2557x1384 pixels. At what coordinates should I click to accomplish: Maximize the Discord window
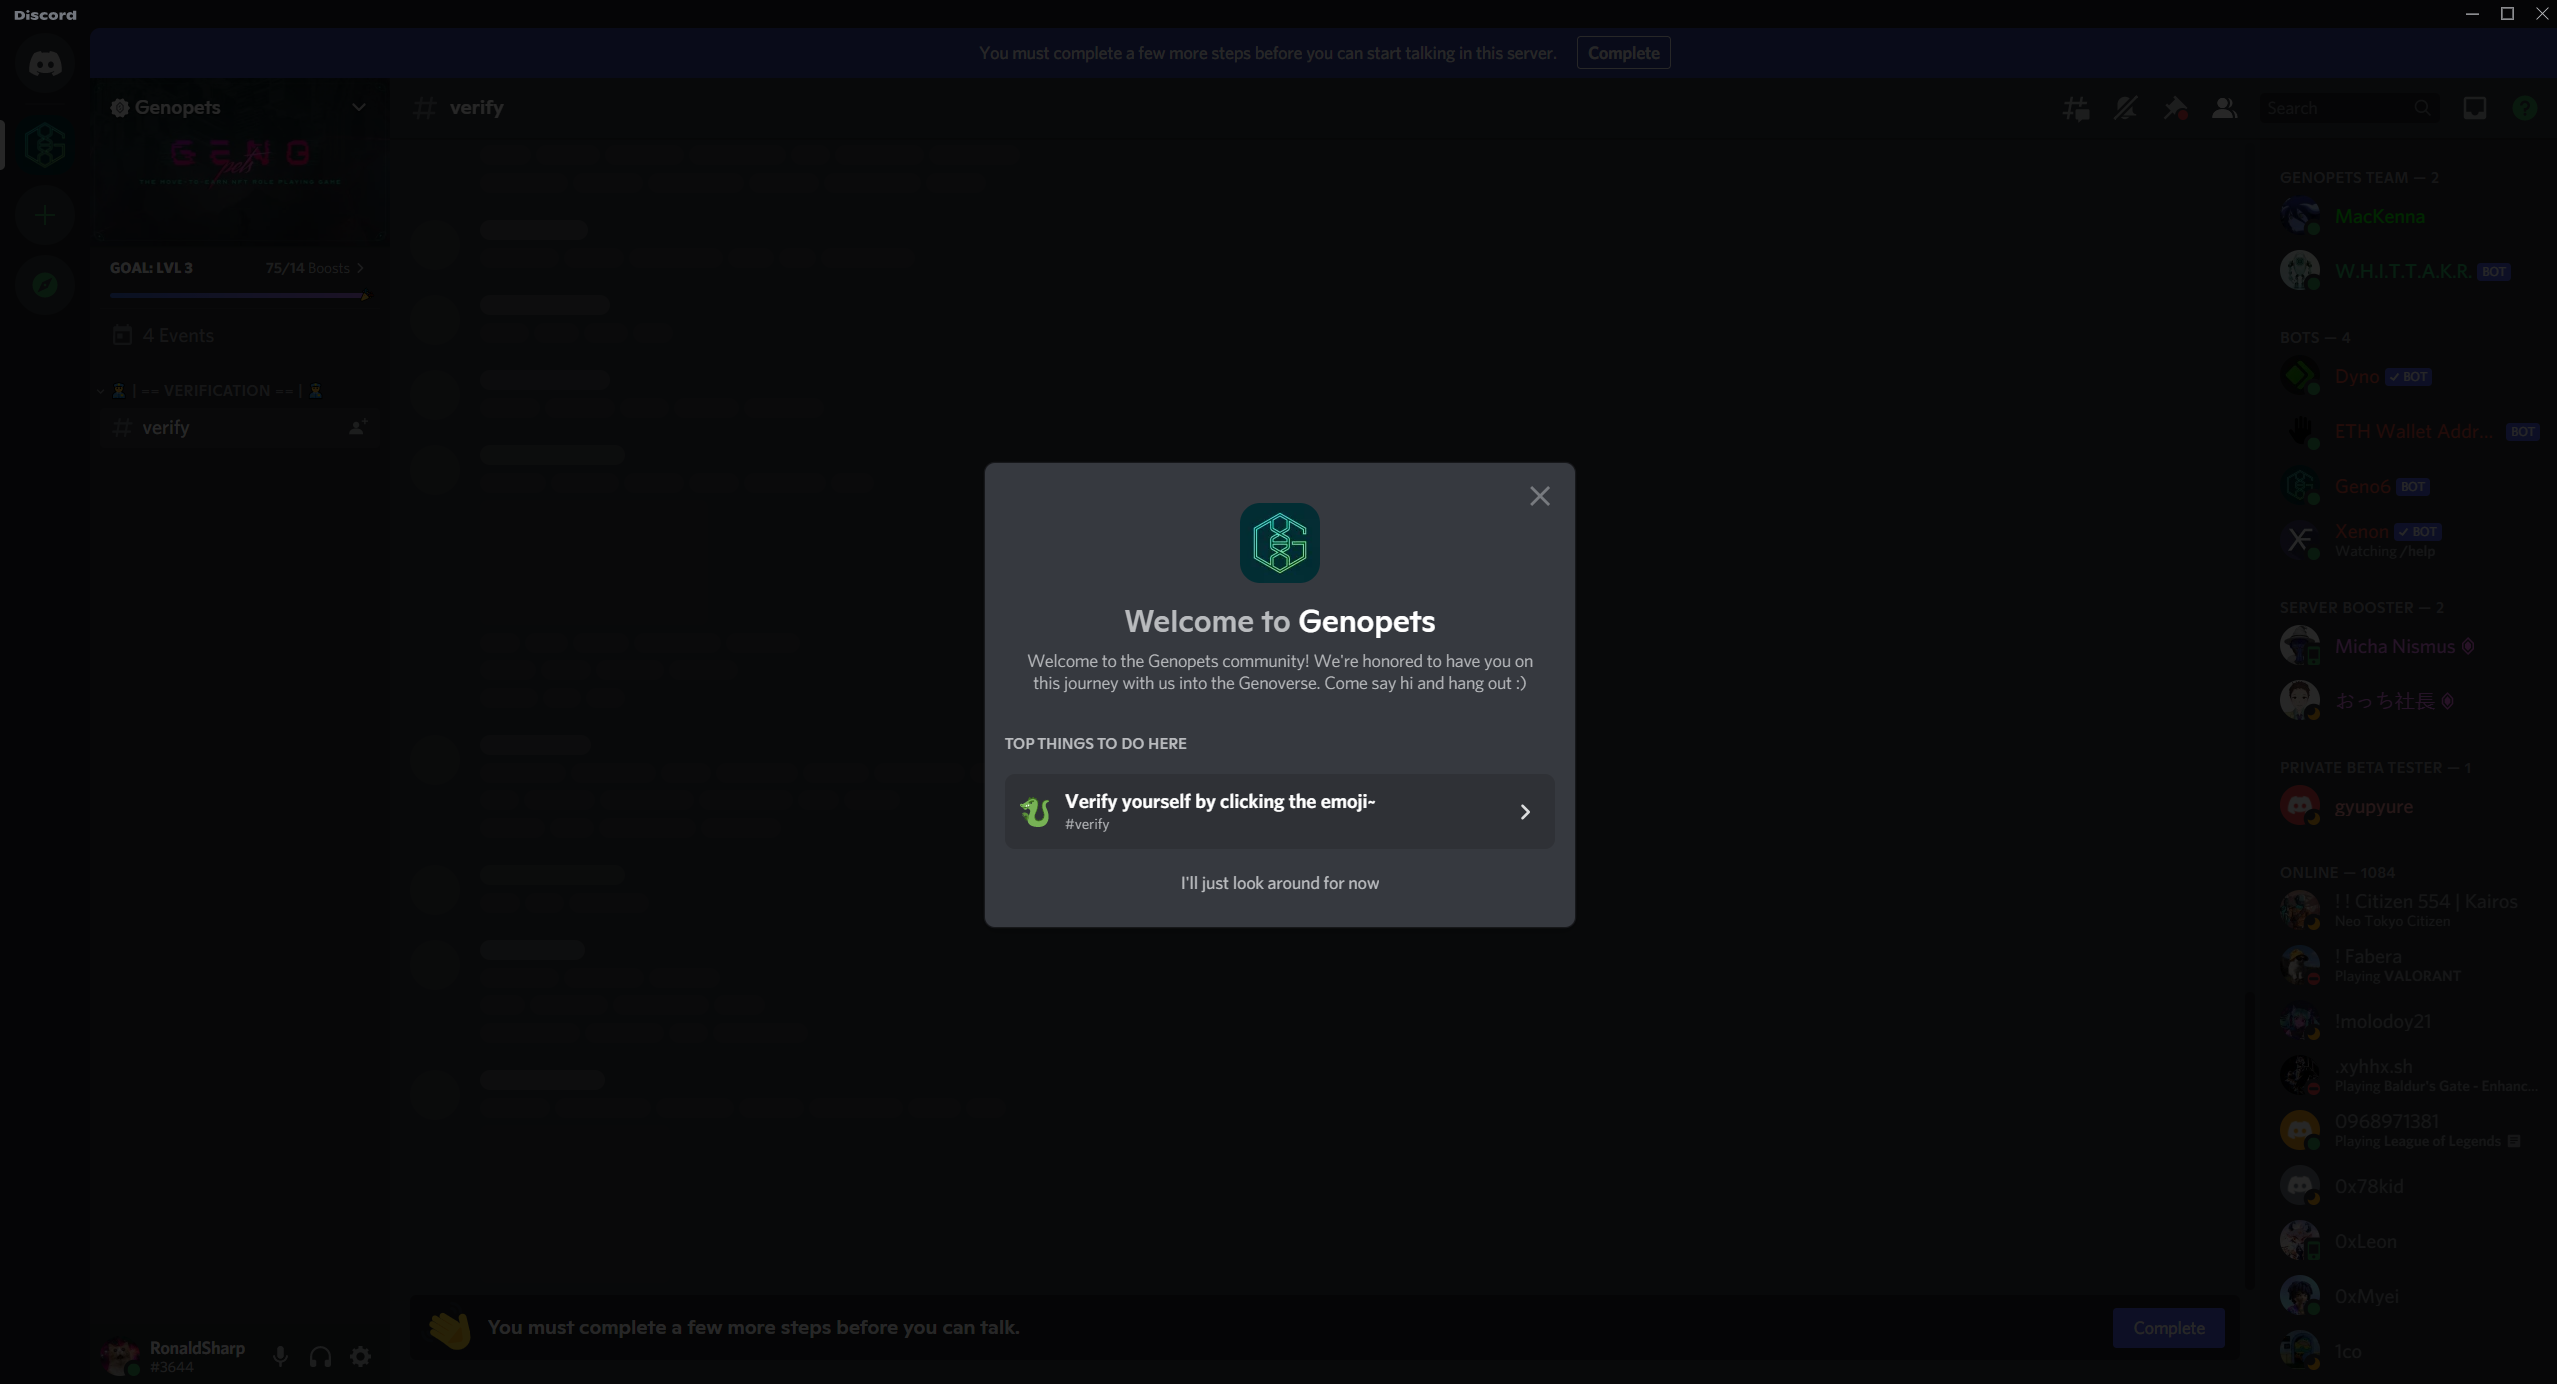[x=2507, y=14]
